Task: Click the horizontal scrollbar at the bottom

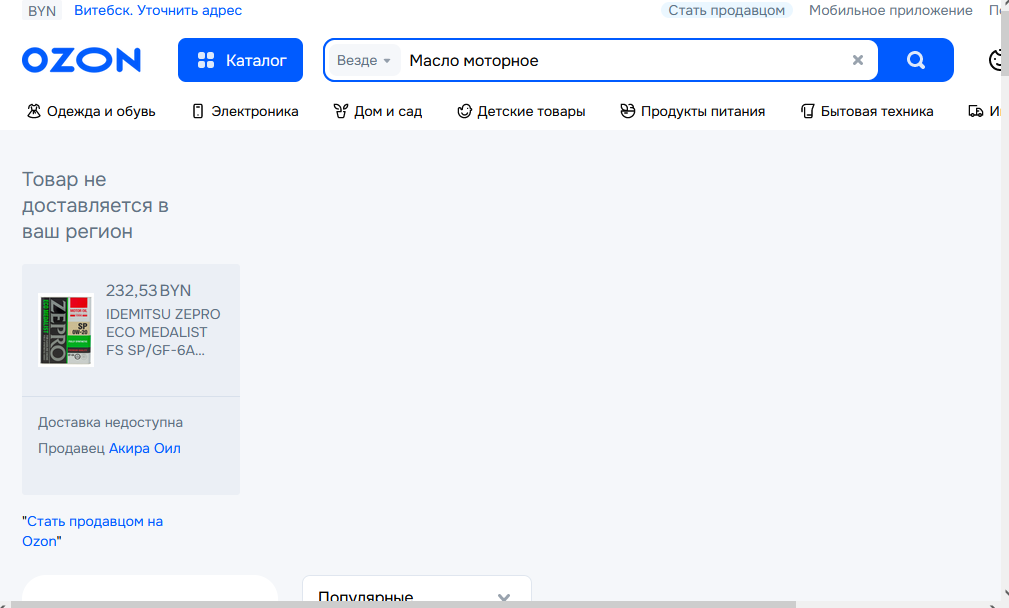Action: [x=403, y=605]
